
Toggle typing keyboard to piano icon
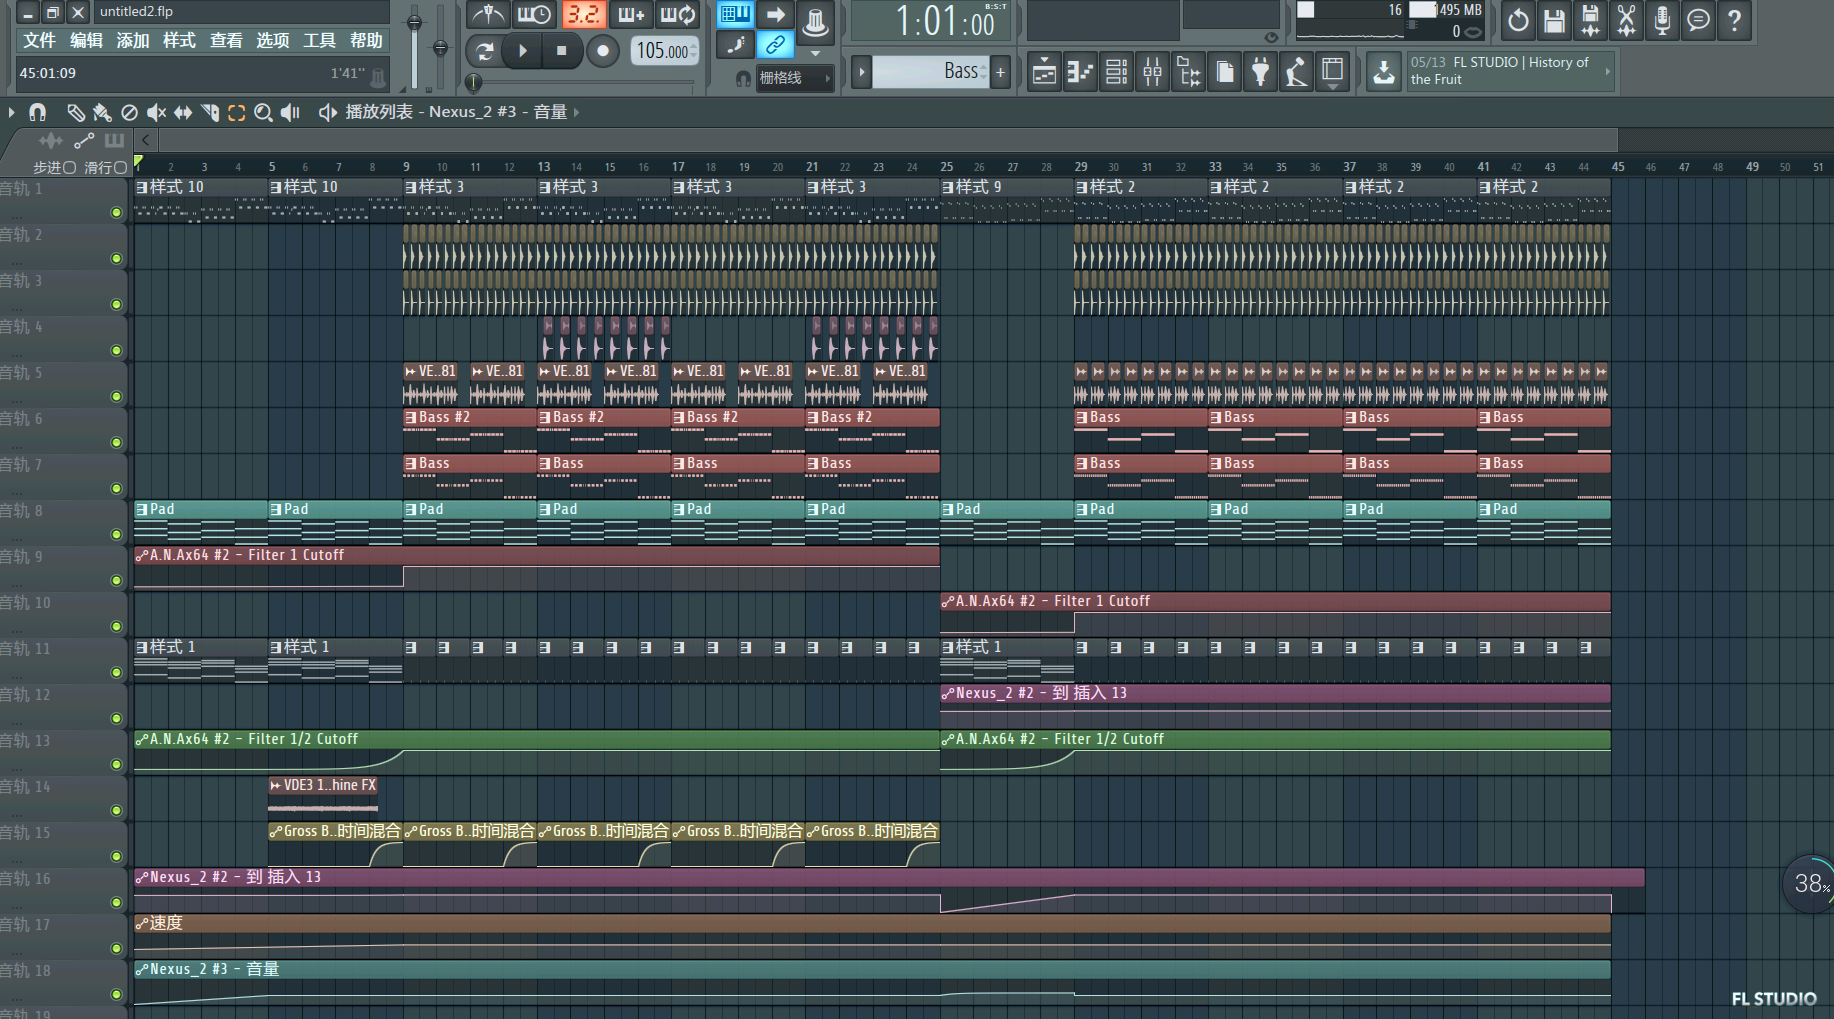(x=736, y=14)
